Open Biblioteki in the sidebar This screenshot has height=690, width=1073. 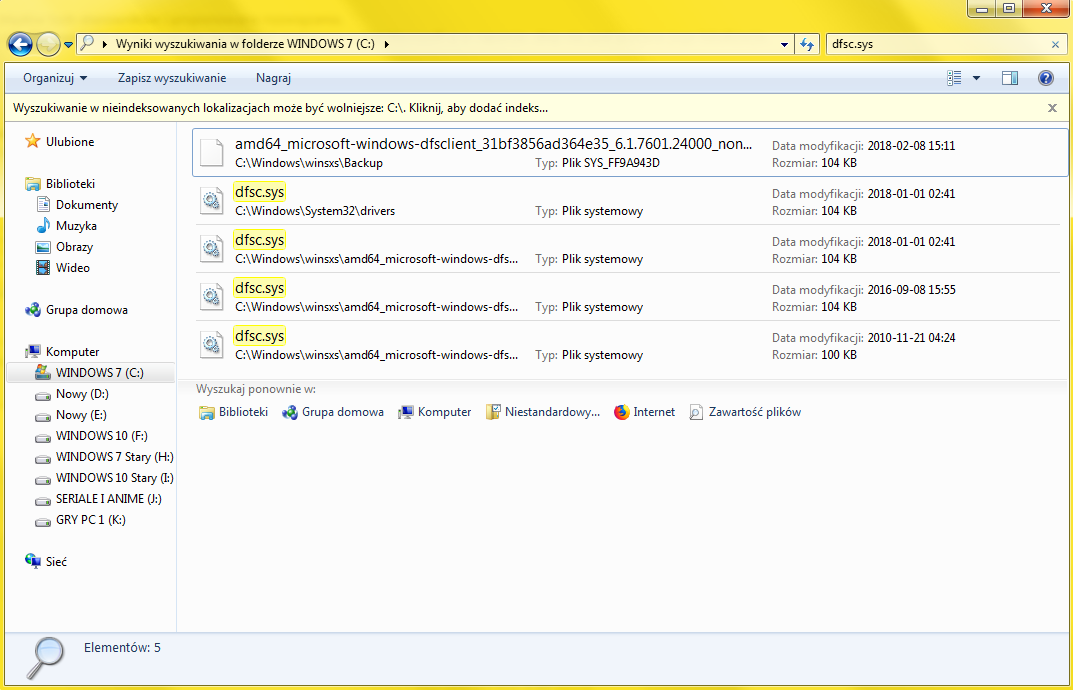(70, 184)
